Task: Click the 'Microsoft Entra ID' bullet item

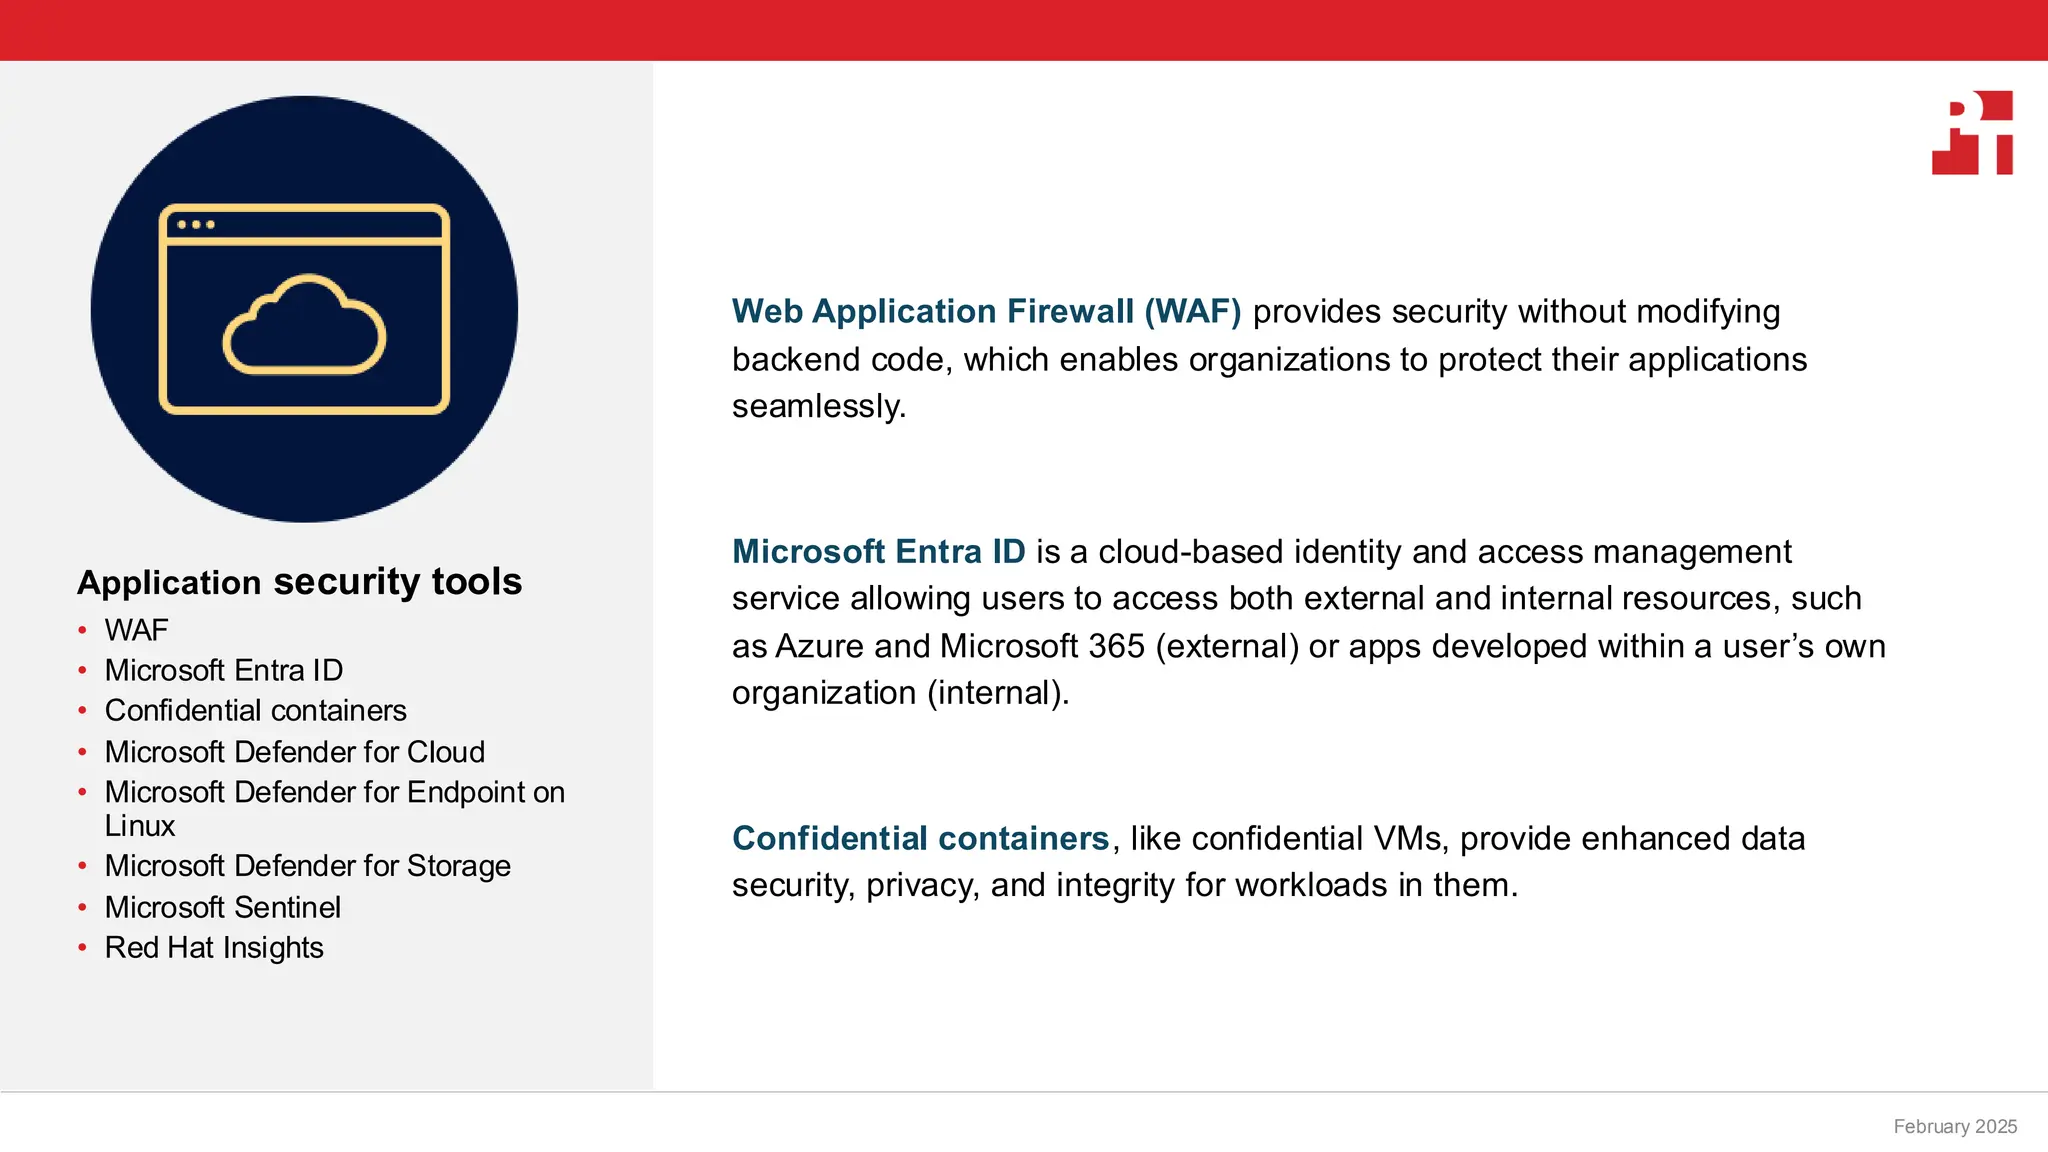Action: pos(224,670)
